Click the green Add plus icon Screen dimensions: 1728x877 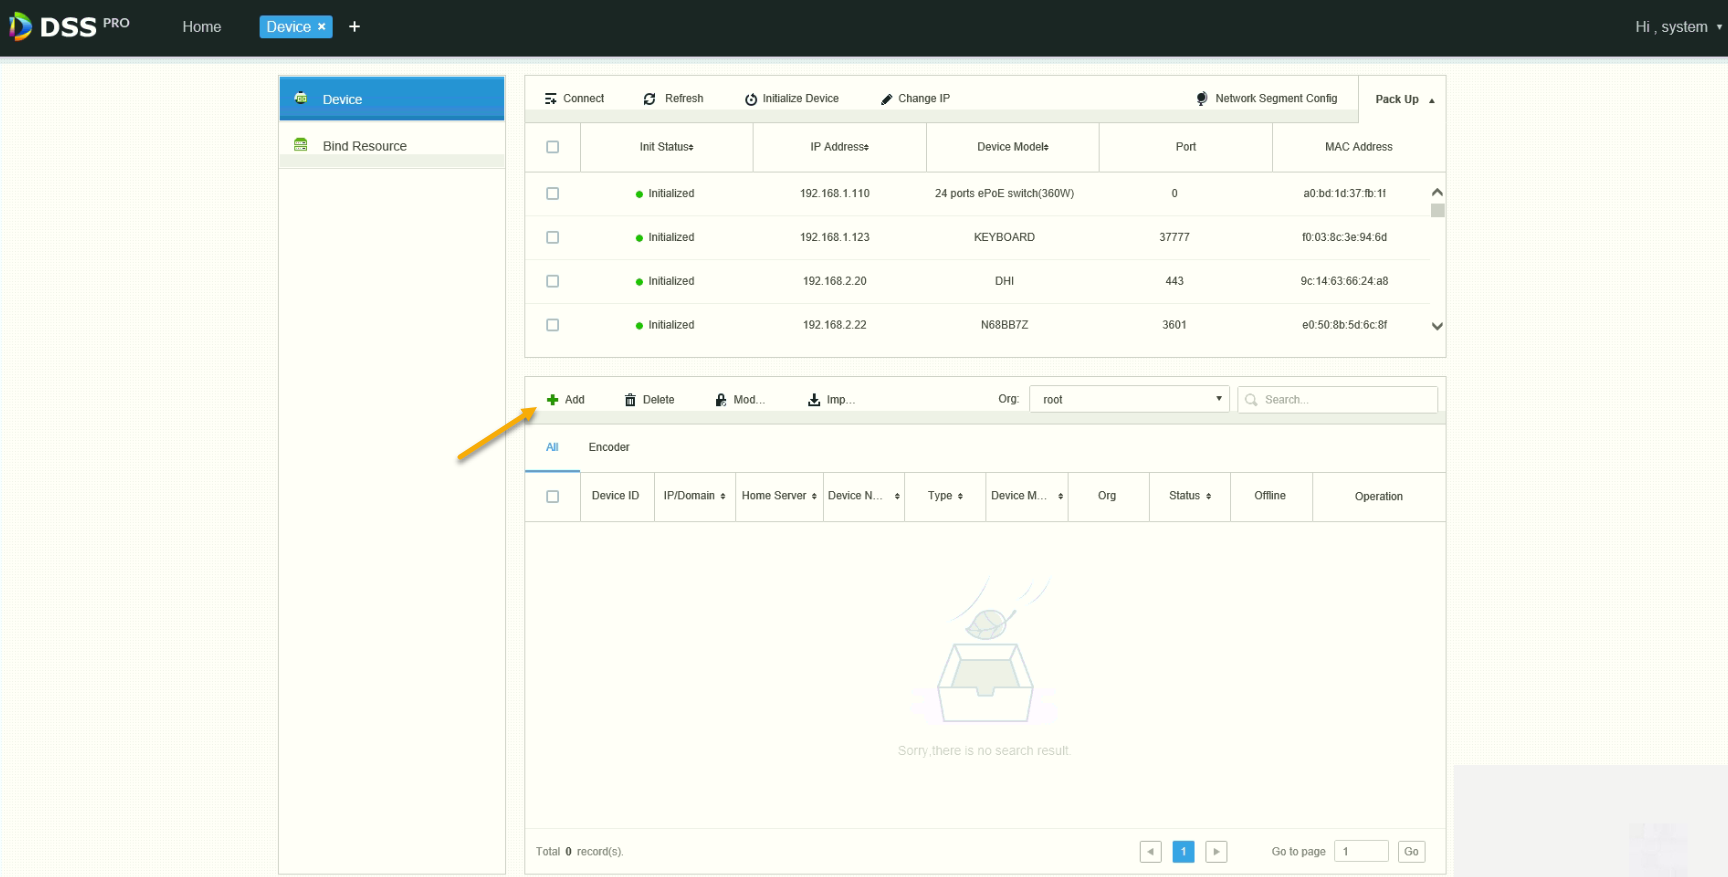pyautogui.click(x=552, y=400)
